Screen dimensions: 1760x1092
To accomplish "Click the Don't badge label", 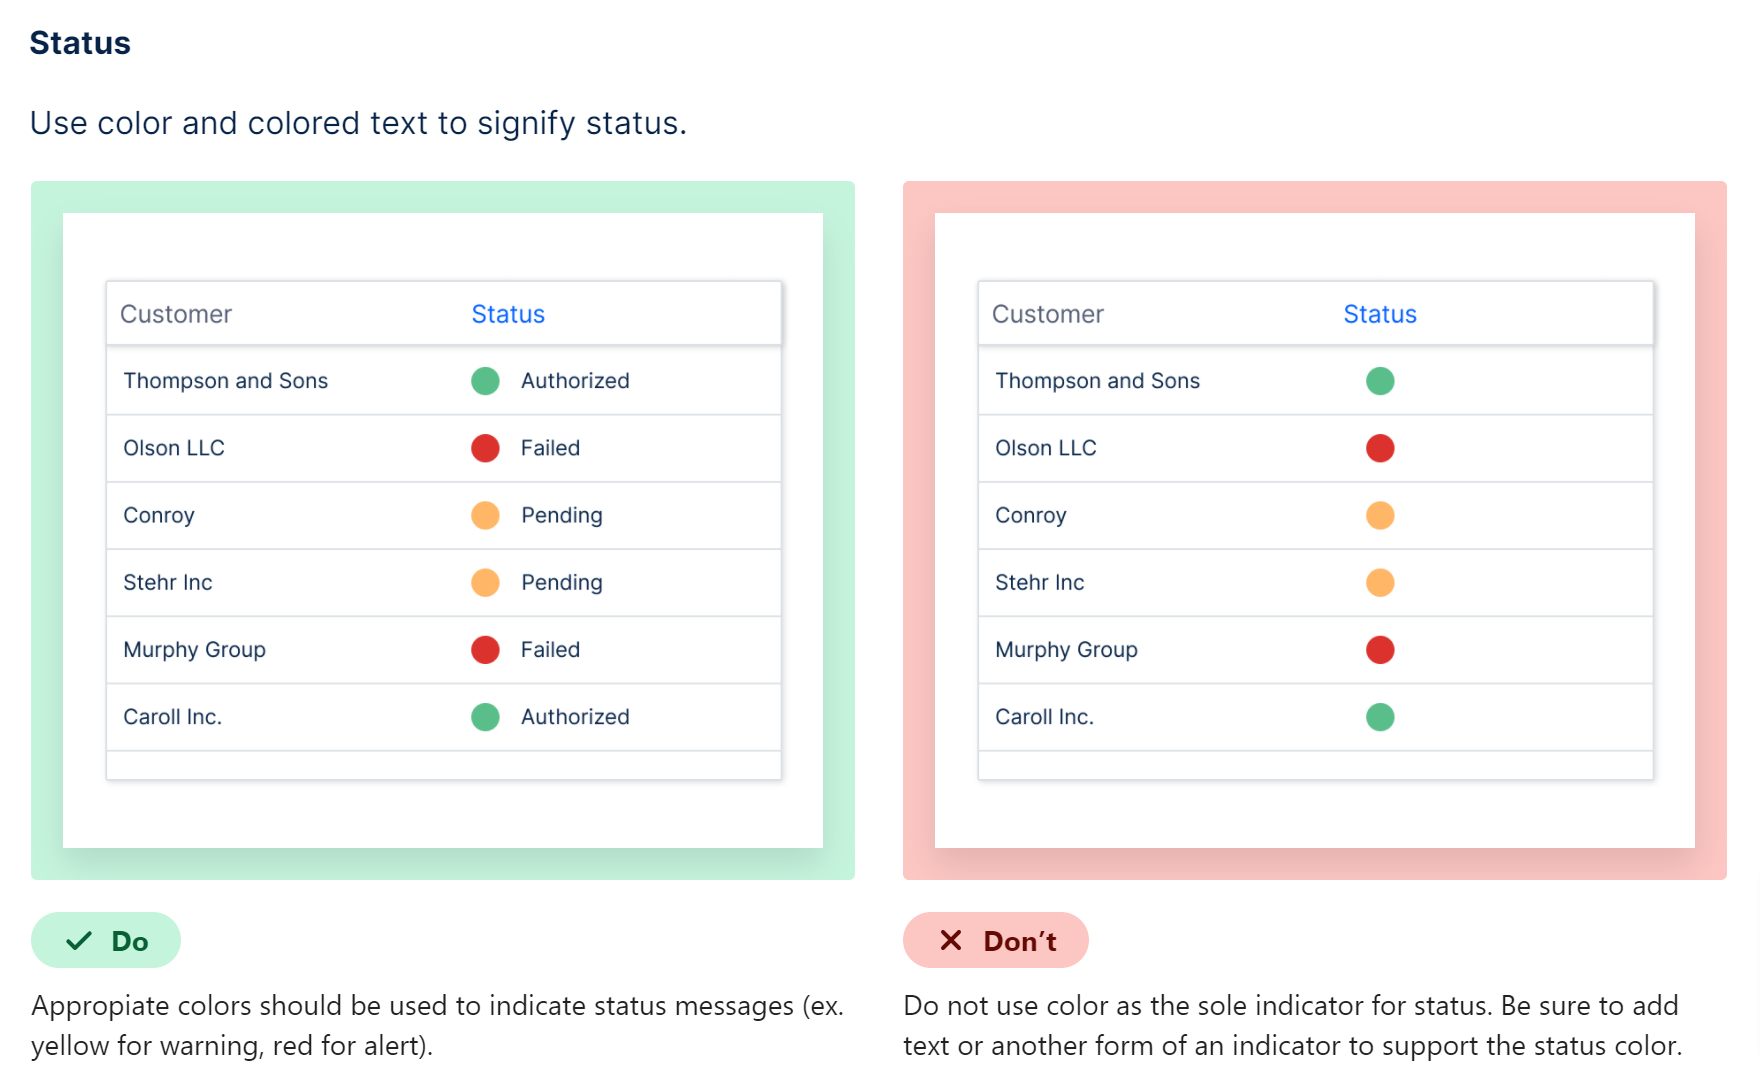I will click(1020, 941).
